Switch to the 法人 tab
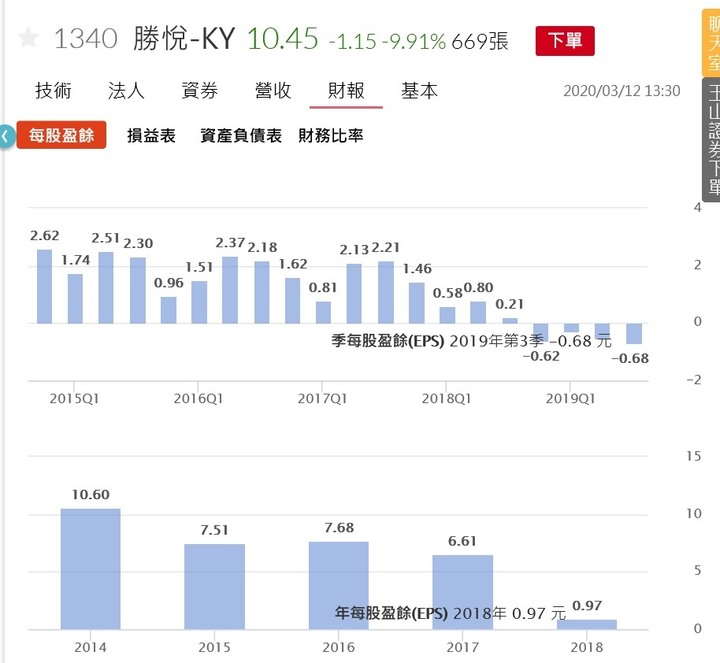 tap(126, 90)
